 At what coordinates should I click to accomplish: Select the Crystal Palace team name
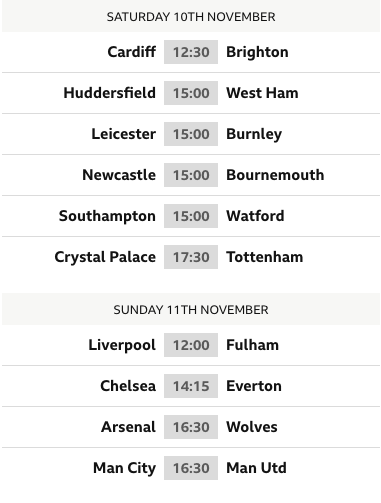coord(105,257)
